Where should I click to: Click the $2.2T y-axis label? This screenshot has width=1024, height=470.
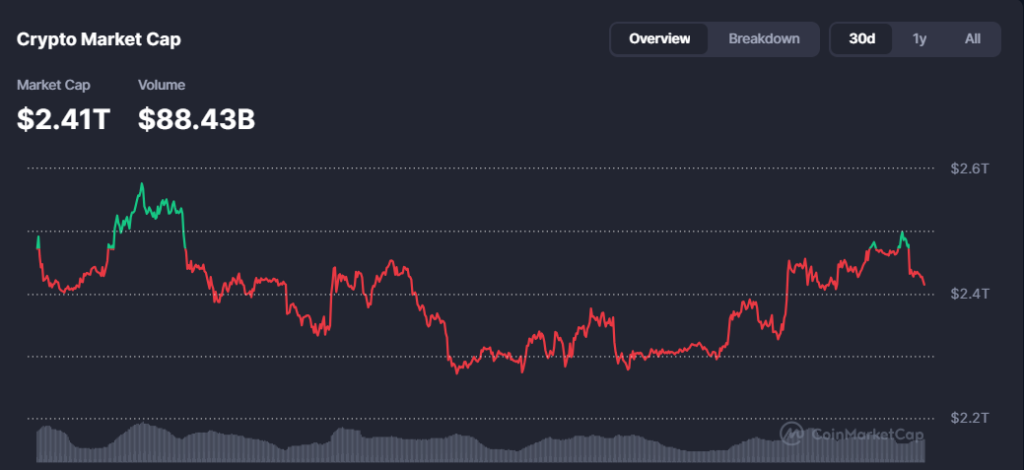tap(969, 417)
